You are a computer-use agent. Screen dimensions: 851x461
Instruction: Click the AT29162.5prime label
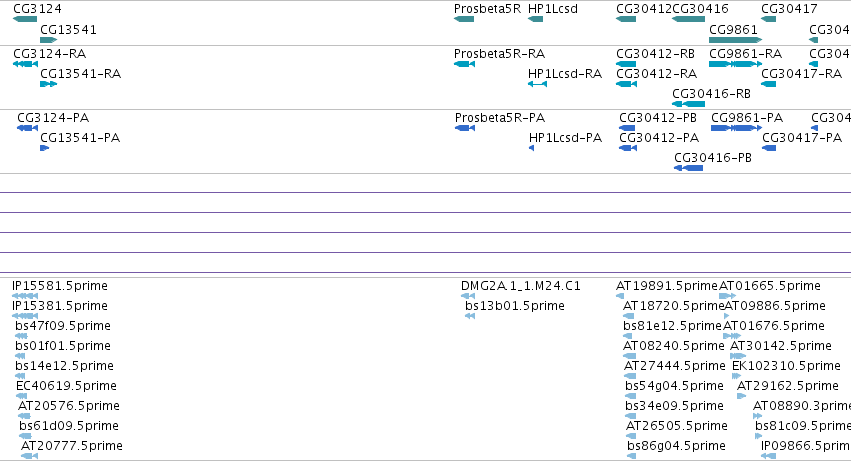[788, 386]
